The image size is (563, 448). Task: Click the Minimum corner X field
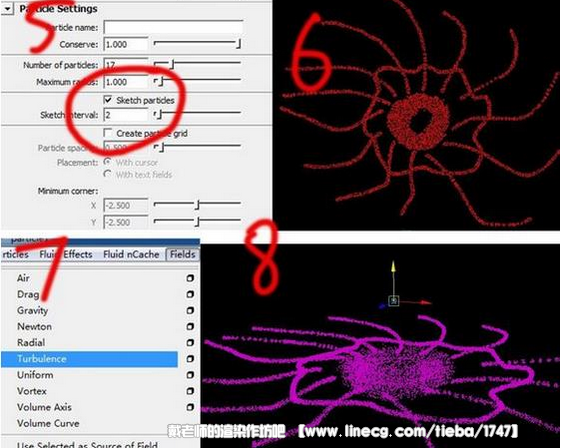tap(126, 205)
